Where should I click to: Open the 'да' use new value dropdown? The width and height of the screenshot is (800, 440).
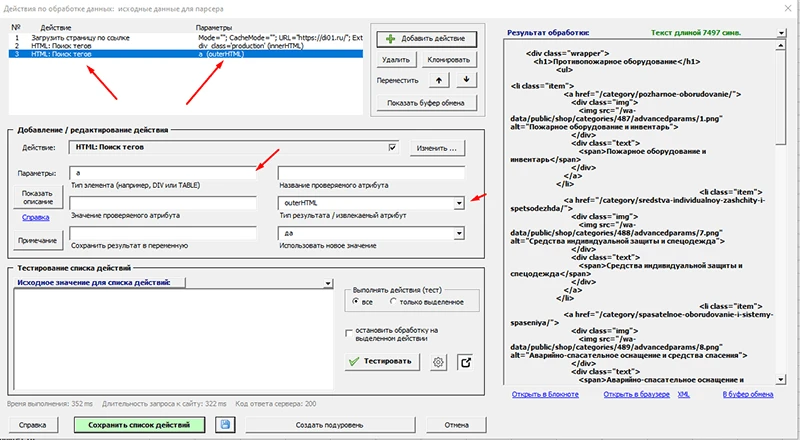coord(459,233)
